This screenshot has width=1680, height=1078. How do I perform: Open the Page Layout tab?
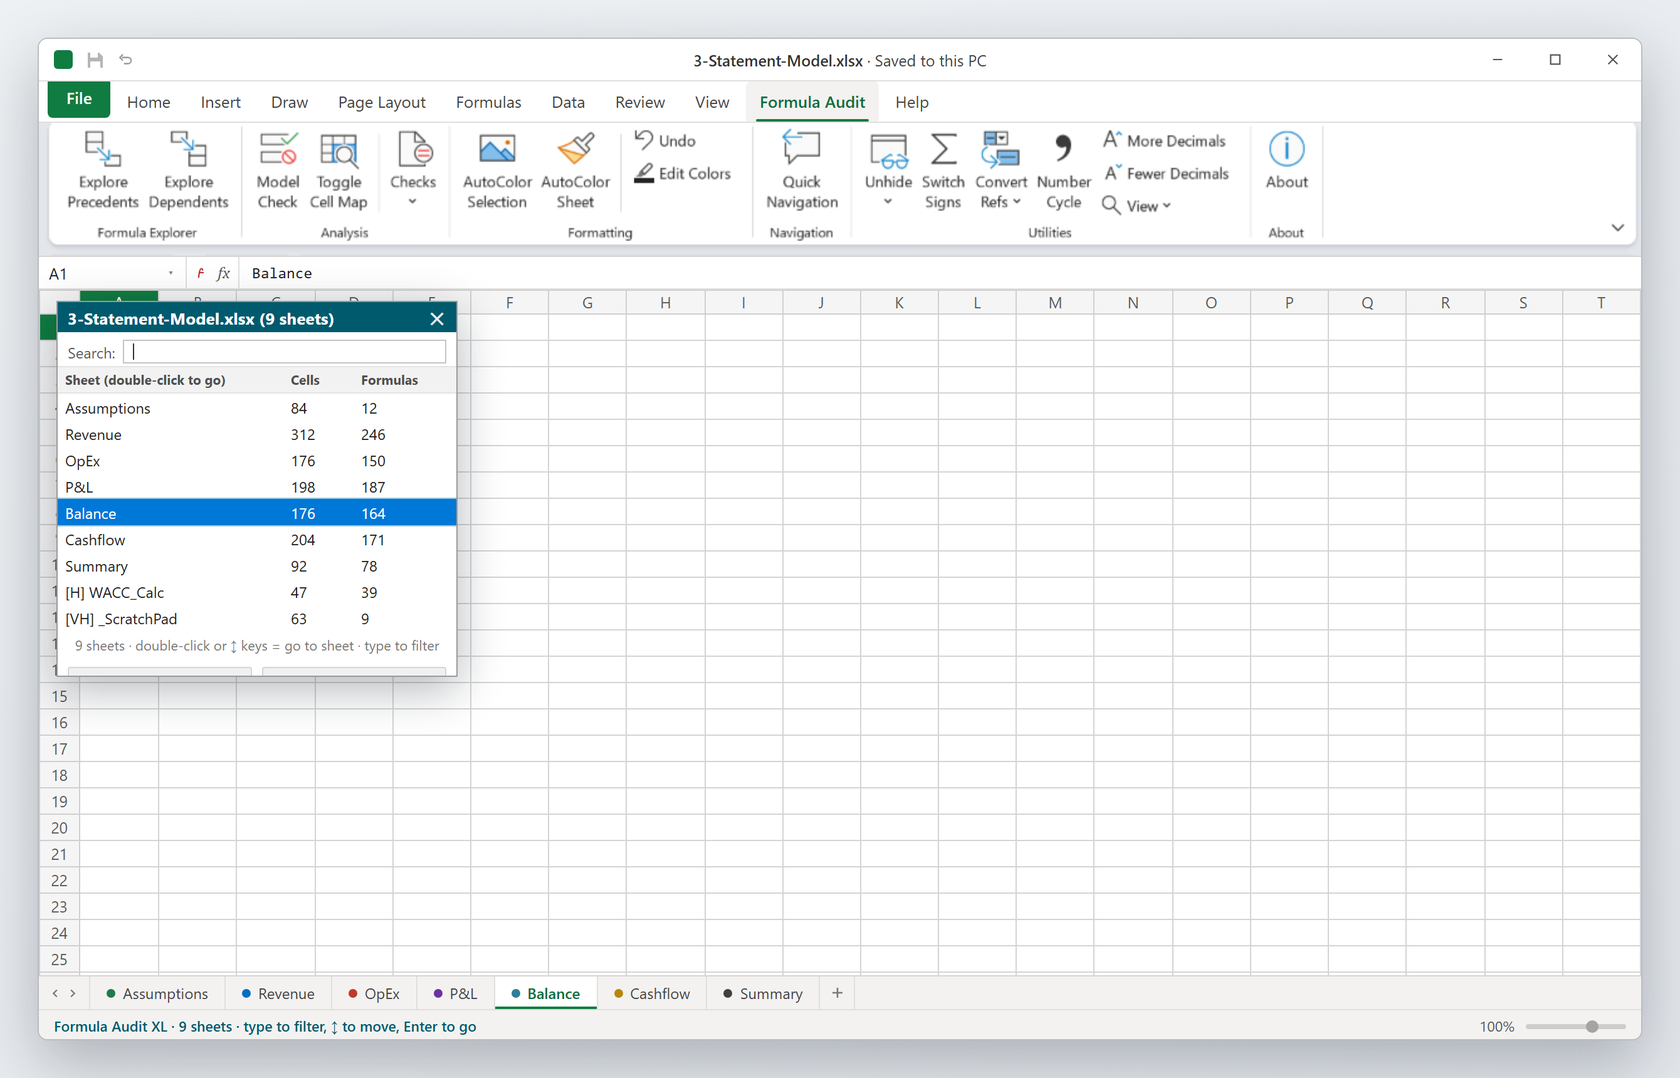pos(381,102)
